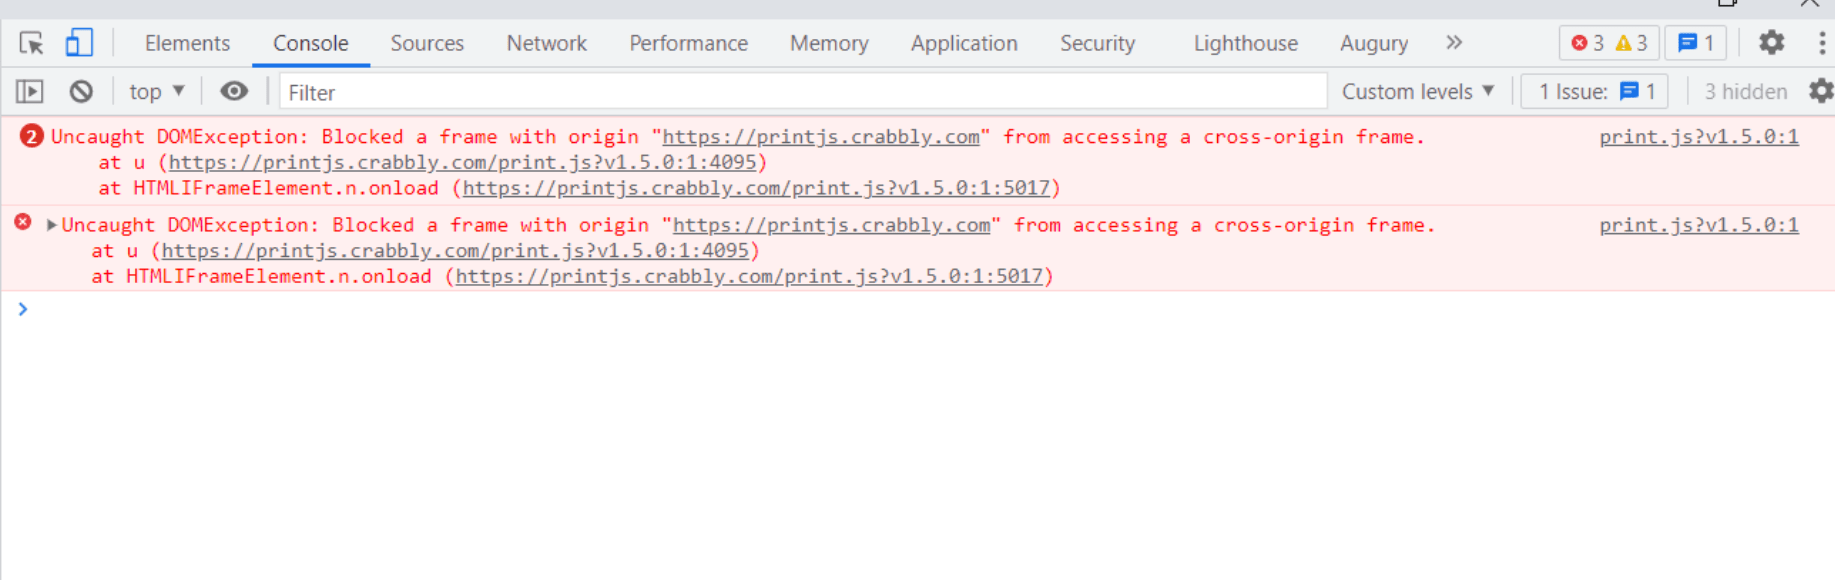Switch to the Sources tab

[427, 43]
